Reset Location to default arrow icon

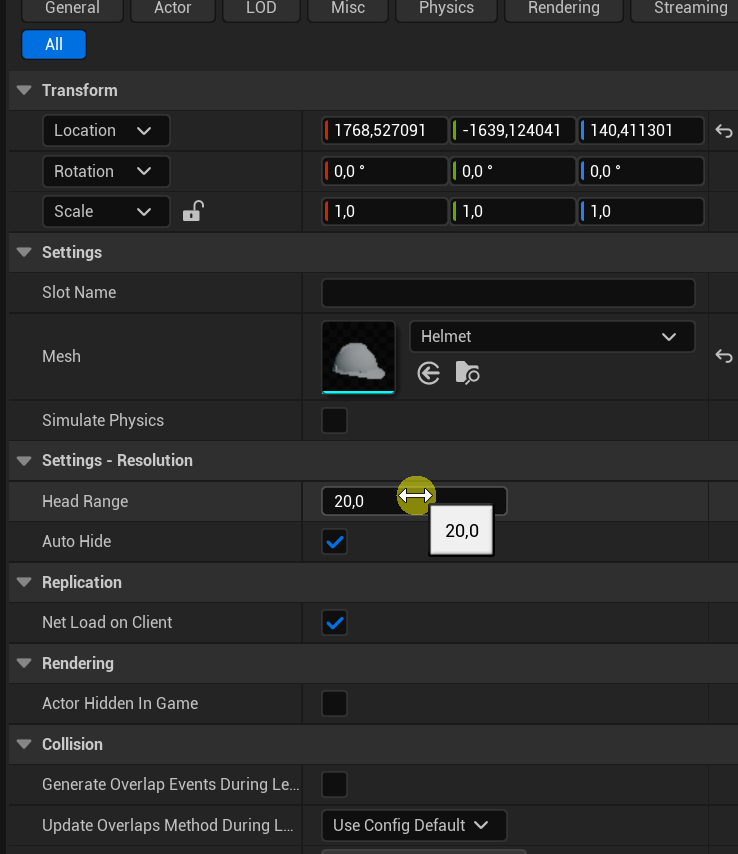pos(724,131)
